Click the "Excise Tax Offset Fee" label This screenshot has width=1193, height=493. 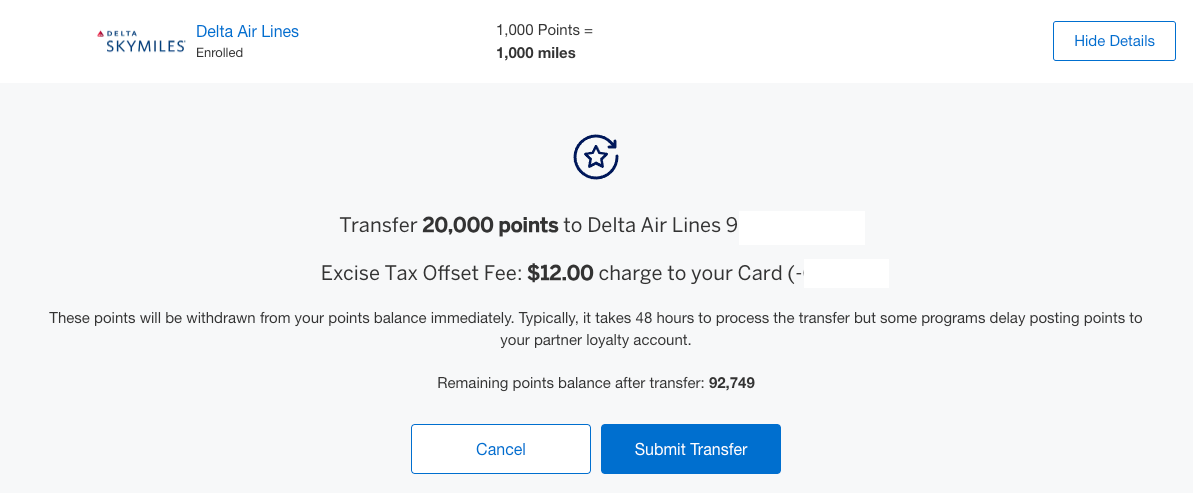(x=419, y=273)
